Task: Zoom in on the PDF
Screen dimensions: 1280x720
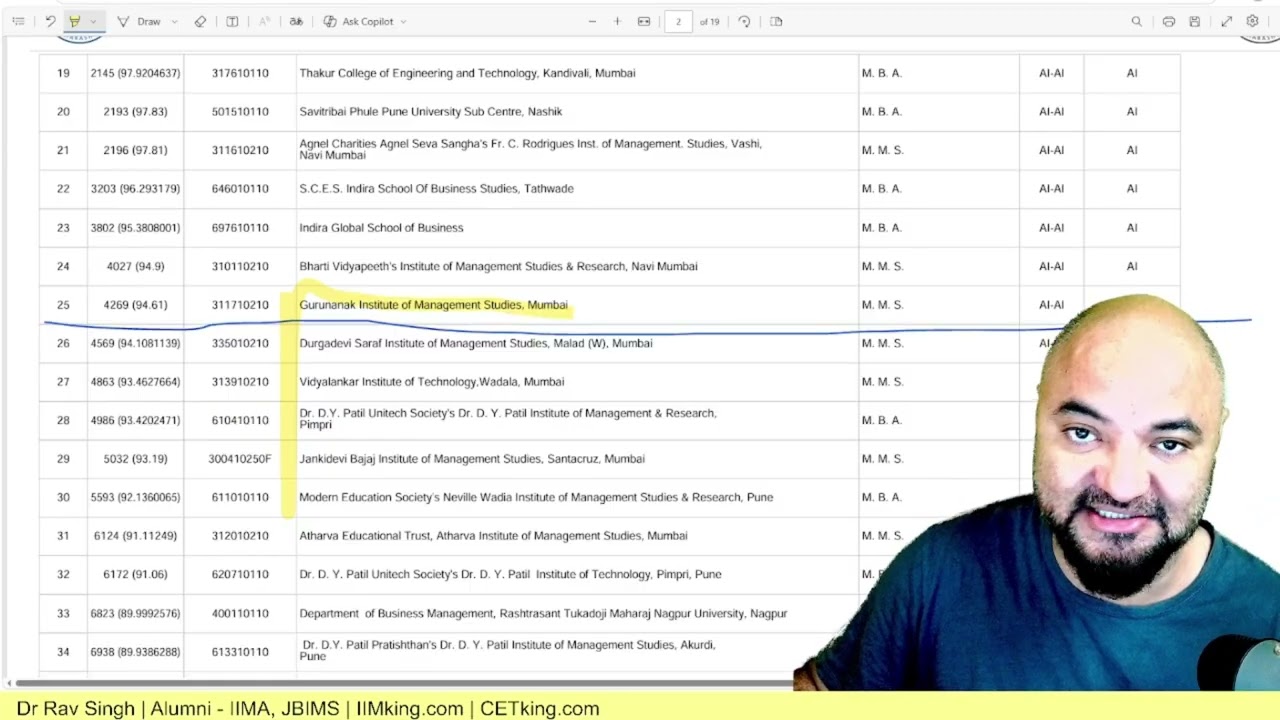Action: [x=617, y=21]
